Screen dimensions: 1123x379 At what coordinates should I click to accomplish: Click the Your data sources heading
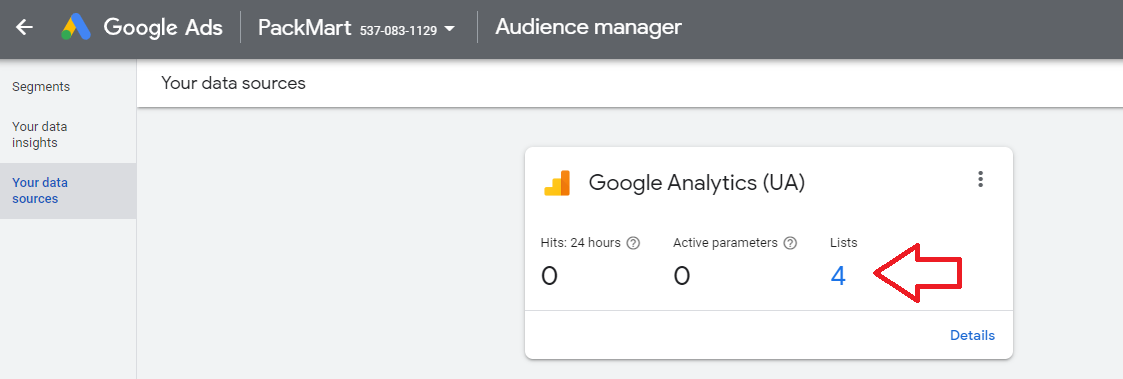coord(233,83)
